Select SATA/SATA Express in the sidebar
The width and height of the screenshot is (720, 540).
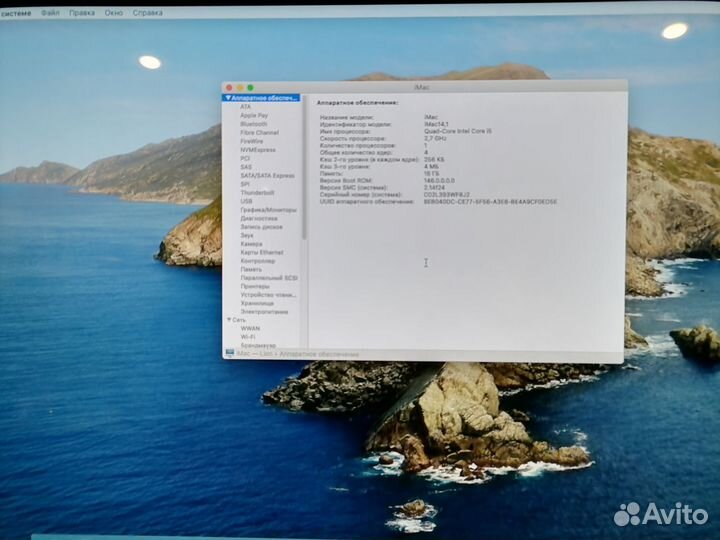[x=267, y=176]
